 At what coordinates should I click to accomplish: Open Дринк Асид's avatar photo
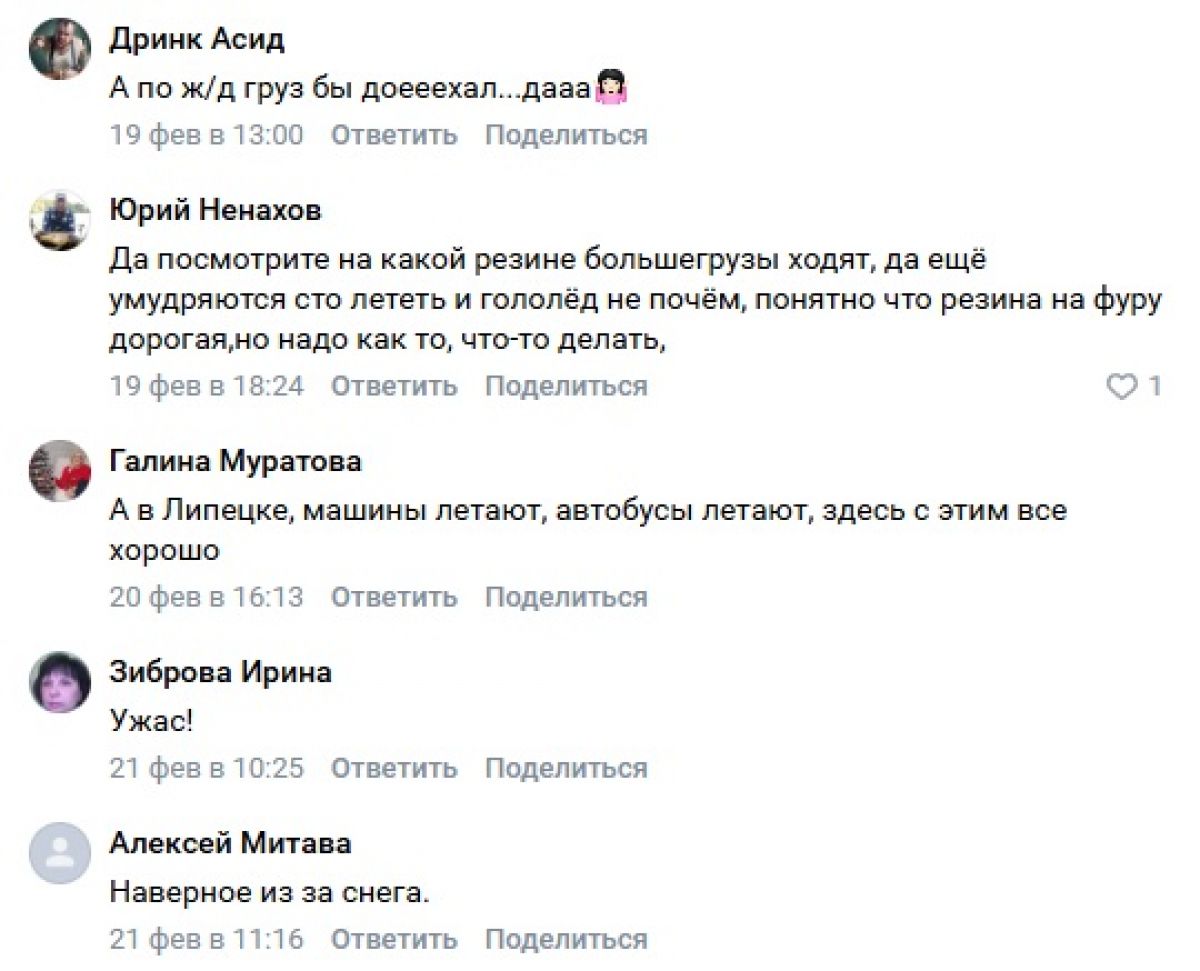(x=60, y=48)
